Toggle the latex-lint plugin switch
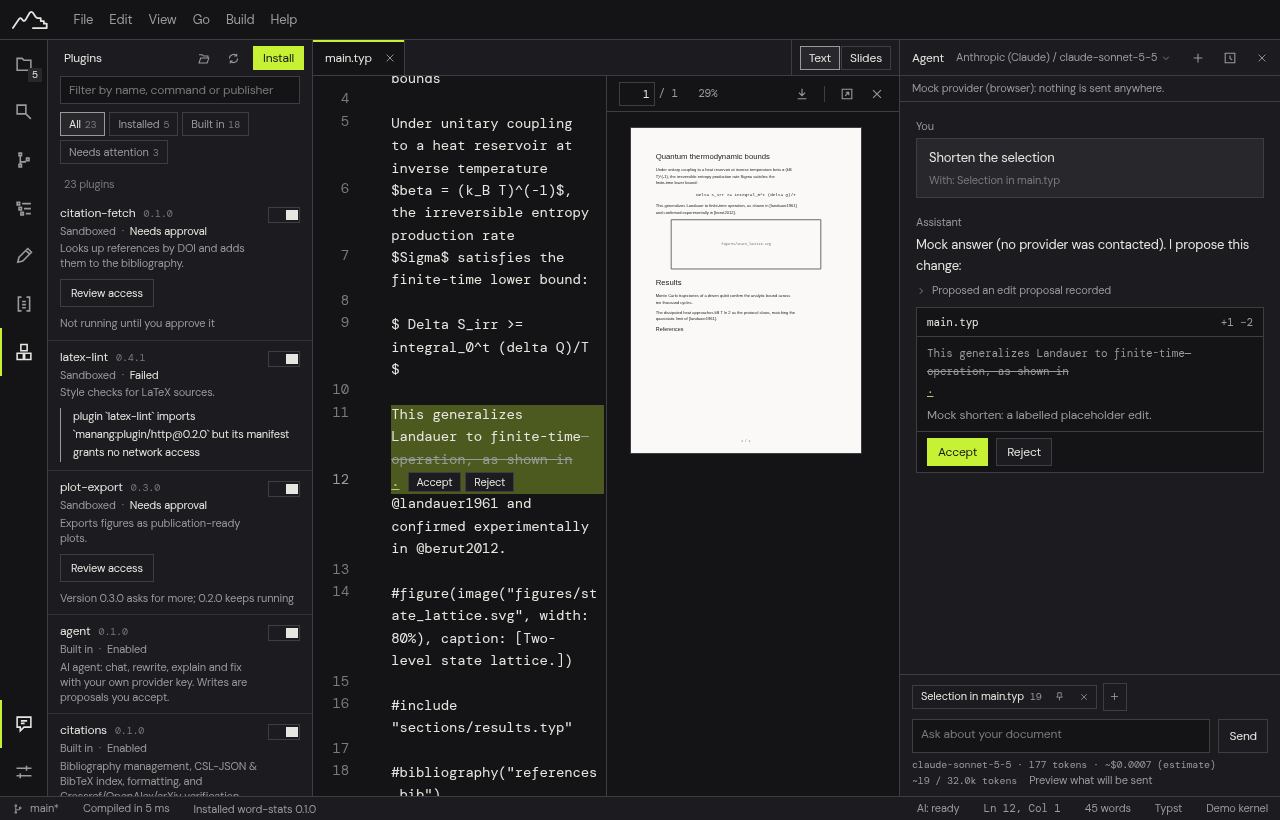This screenshot has width=1280, height=820. click(x=284, y=359)
